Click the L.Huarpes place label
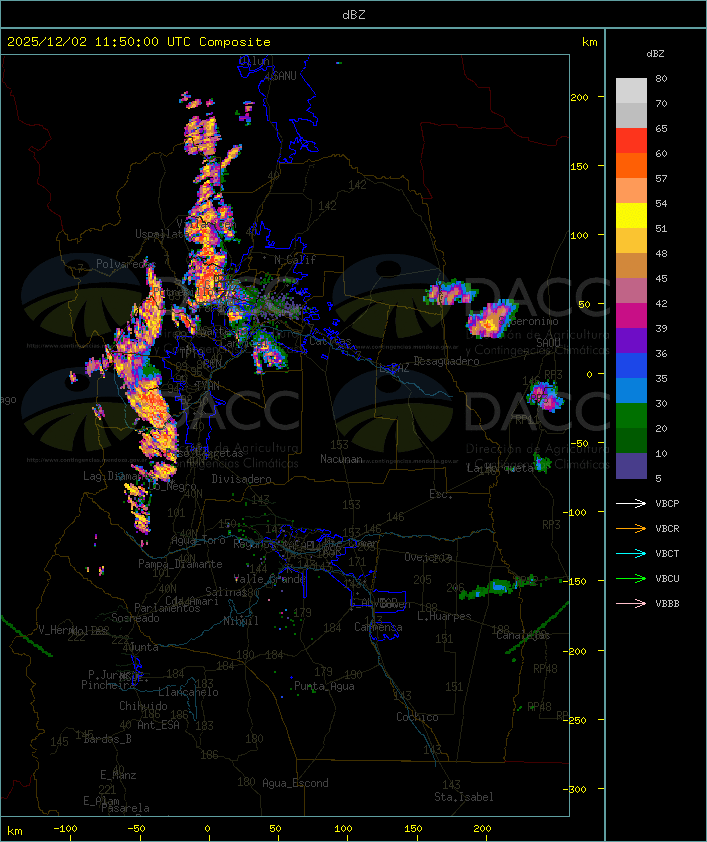This screenshot has width=707, height=842. [444, 616]
